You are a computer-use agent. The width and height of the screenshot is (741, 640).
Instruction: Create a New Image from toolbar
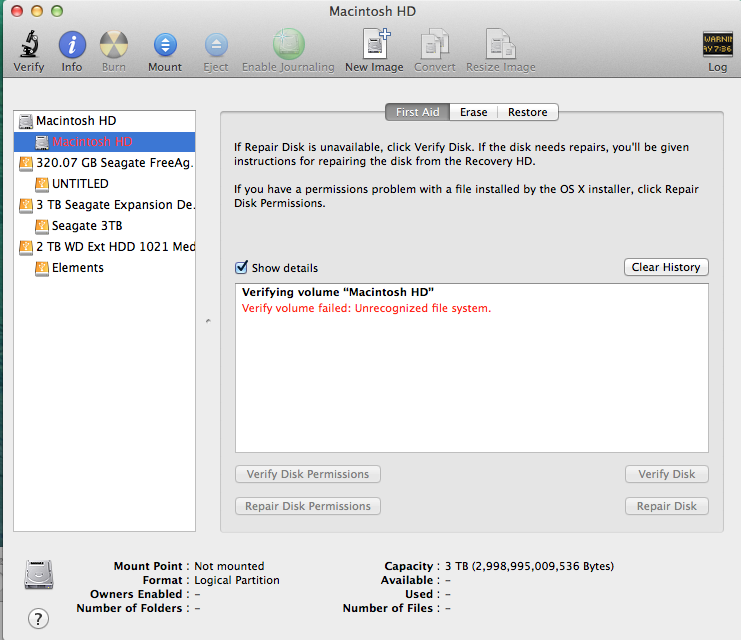(375, 43)
